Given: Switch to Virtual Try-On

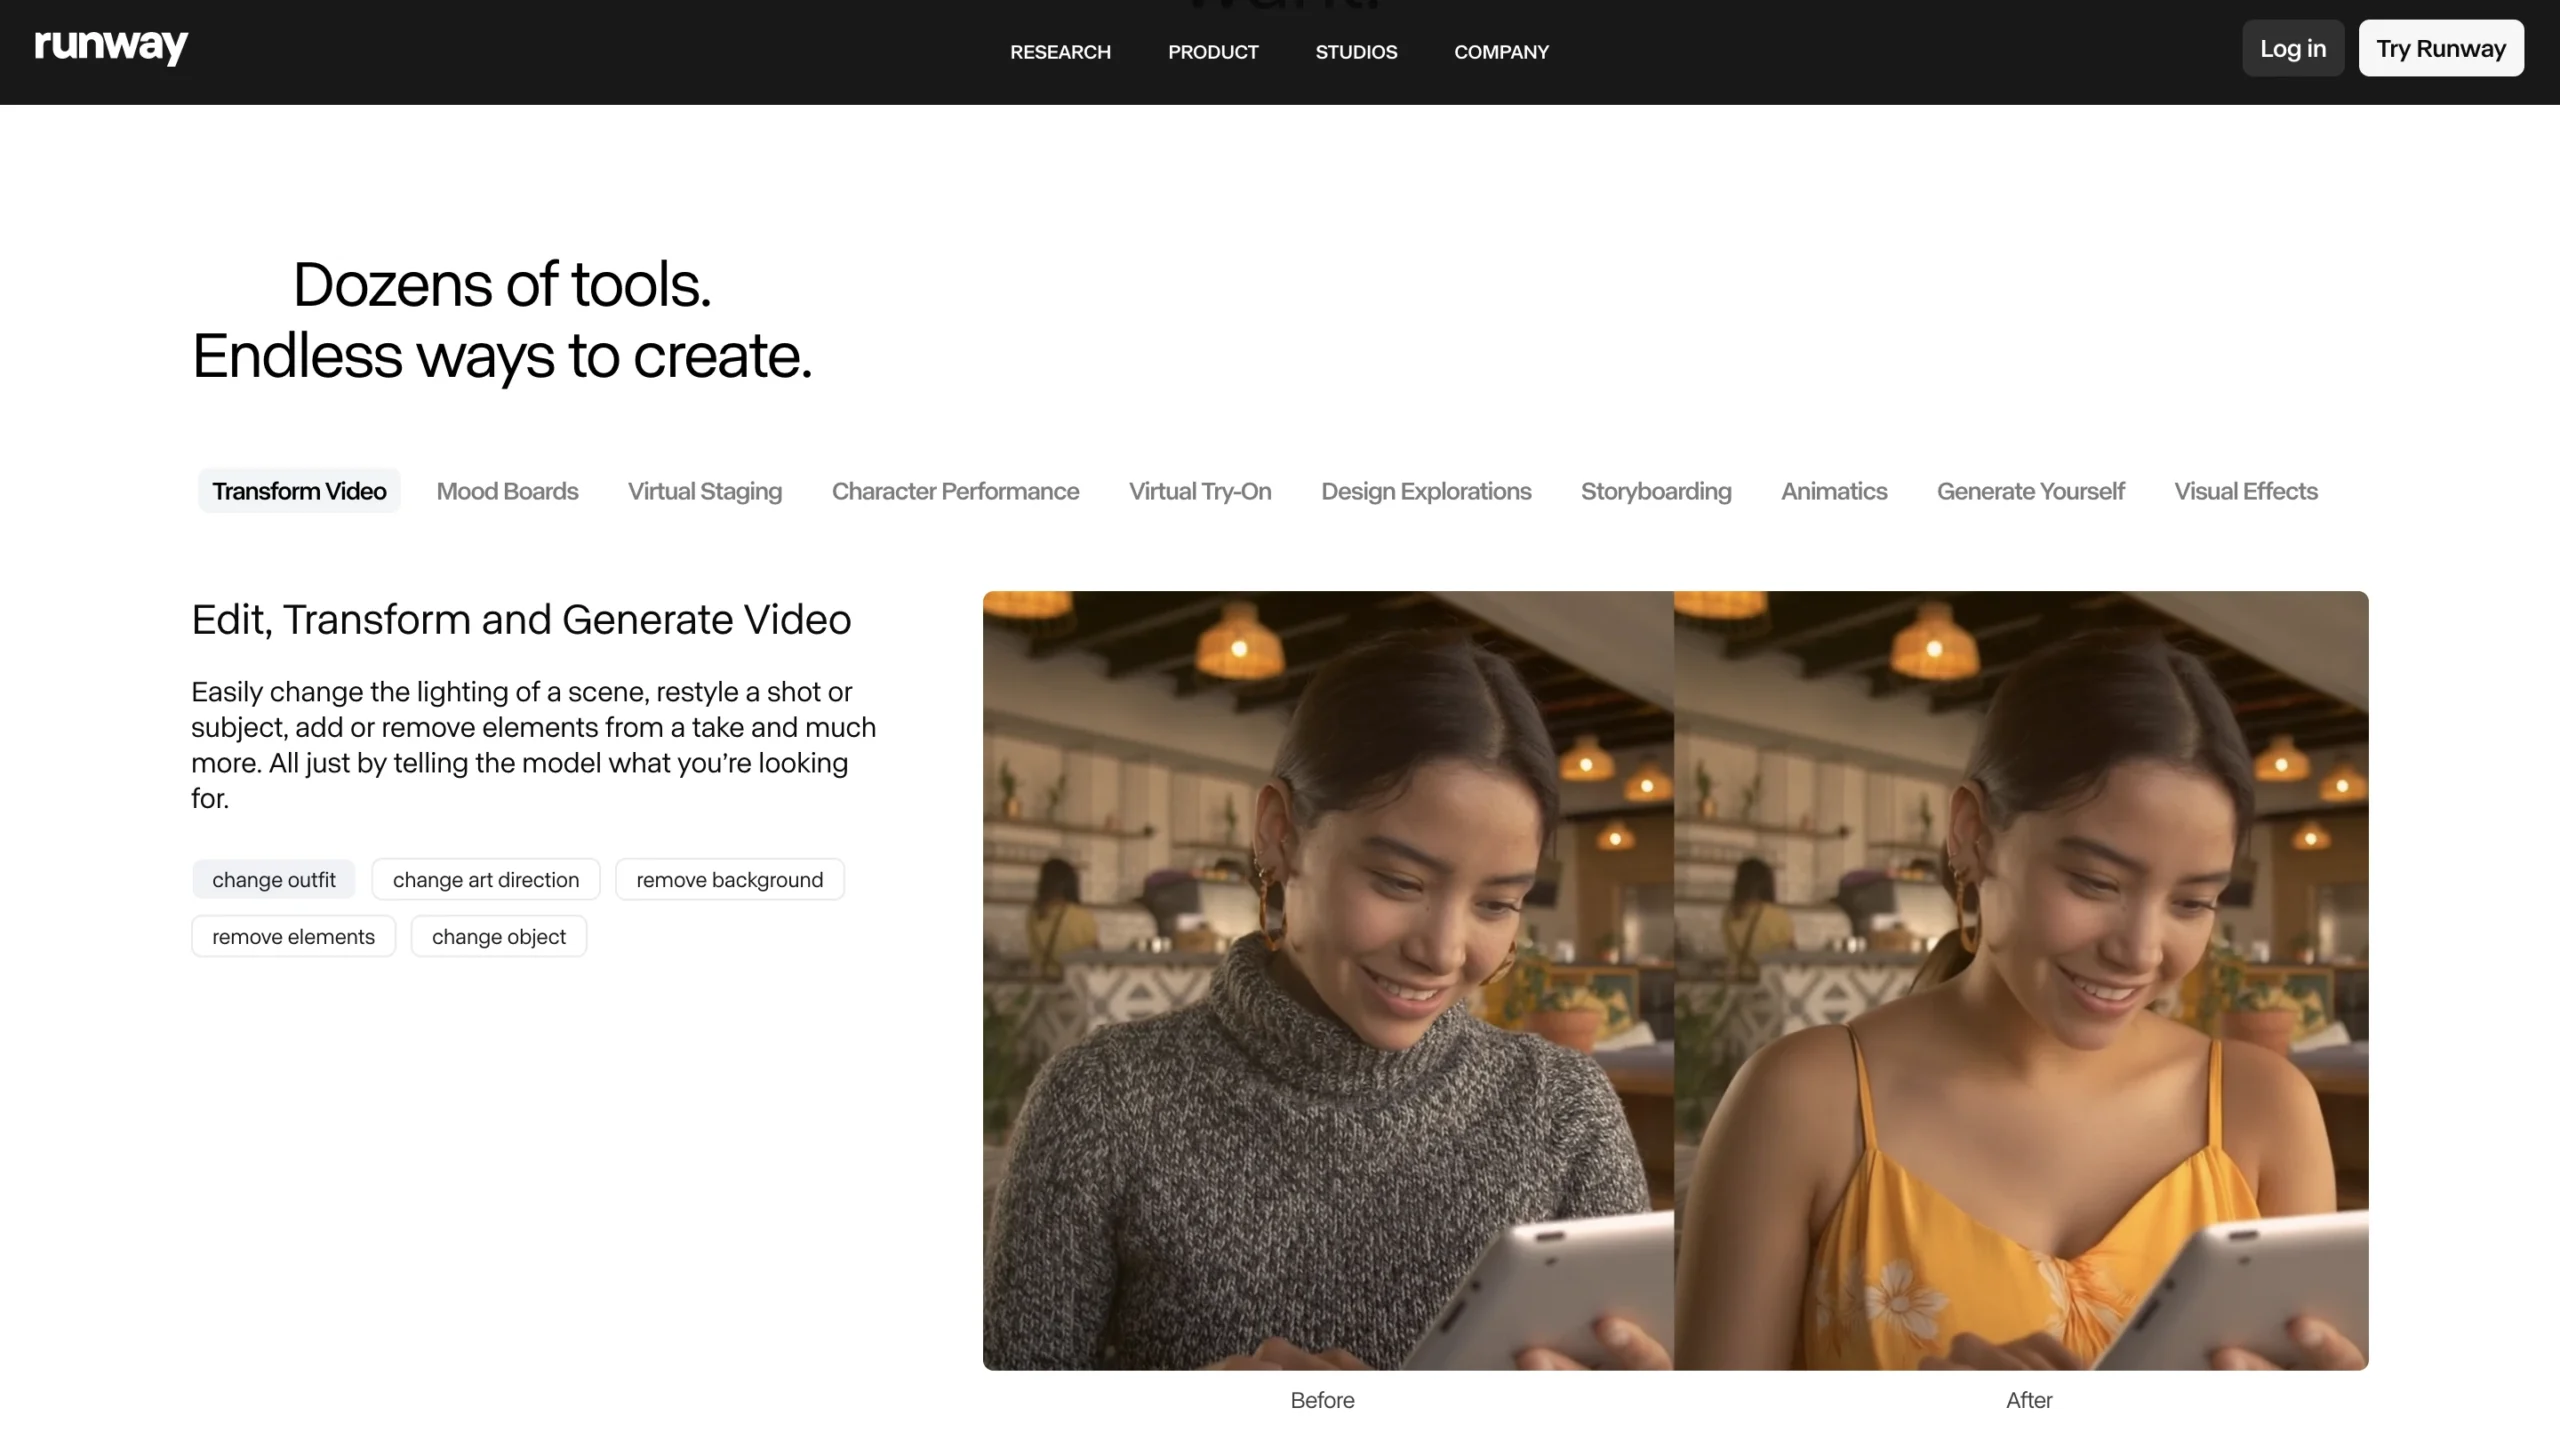Looking at the screenshot, I should click(1199, 490).
